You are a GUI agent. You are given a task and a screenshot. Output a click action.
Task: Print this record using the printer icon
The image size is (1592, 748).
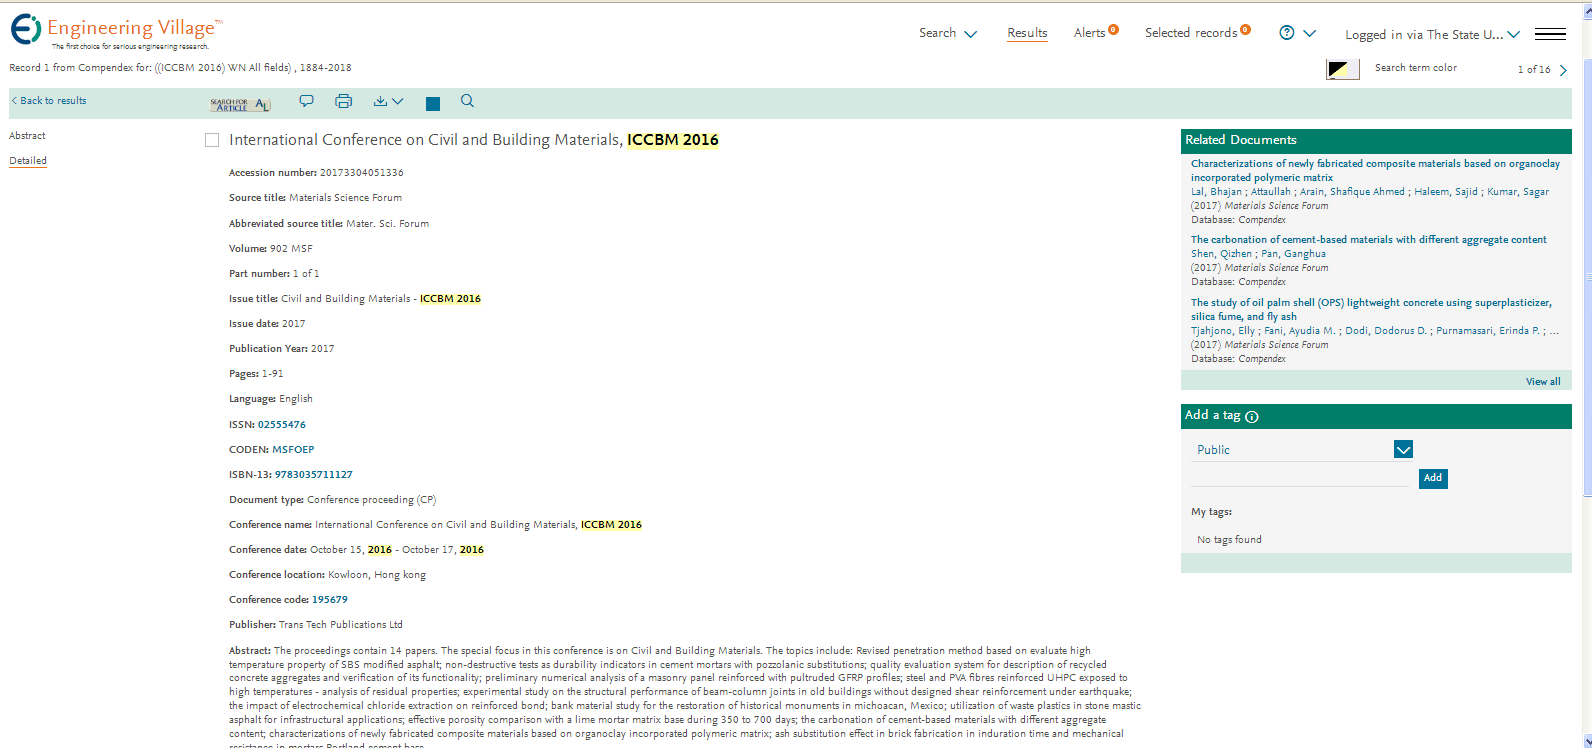(343, 101)
